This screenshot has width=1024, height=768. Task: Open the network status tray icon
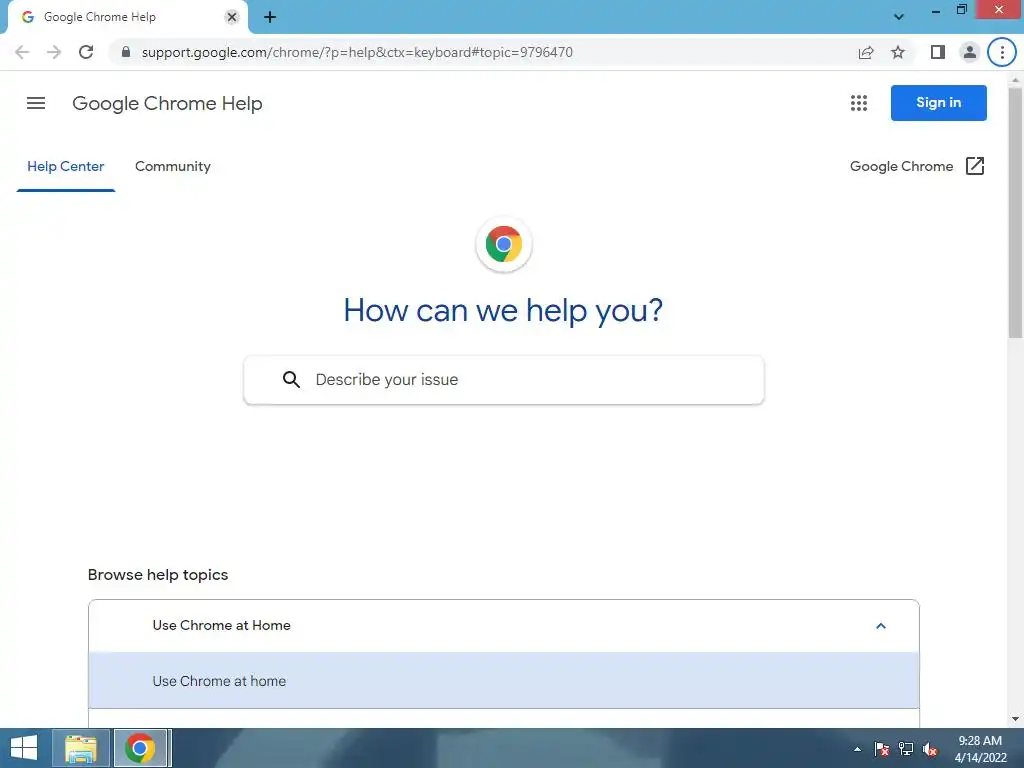[906, 749]
